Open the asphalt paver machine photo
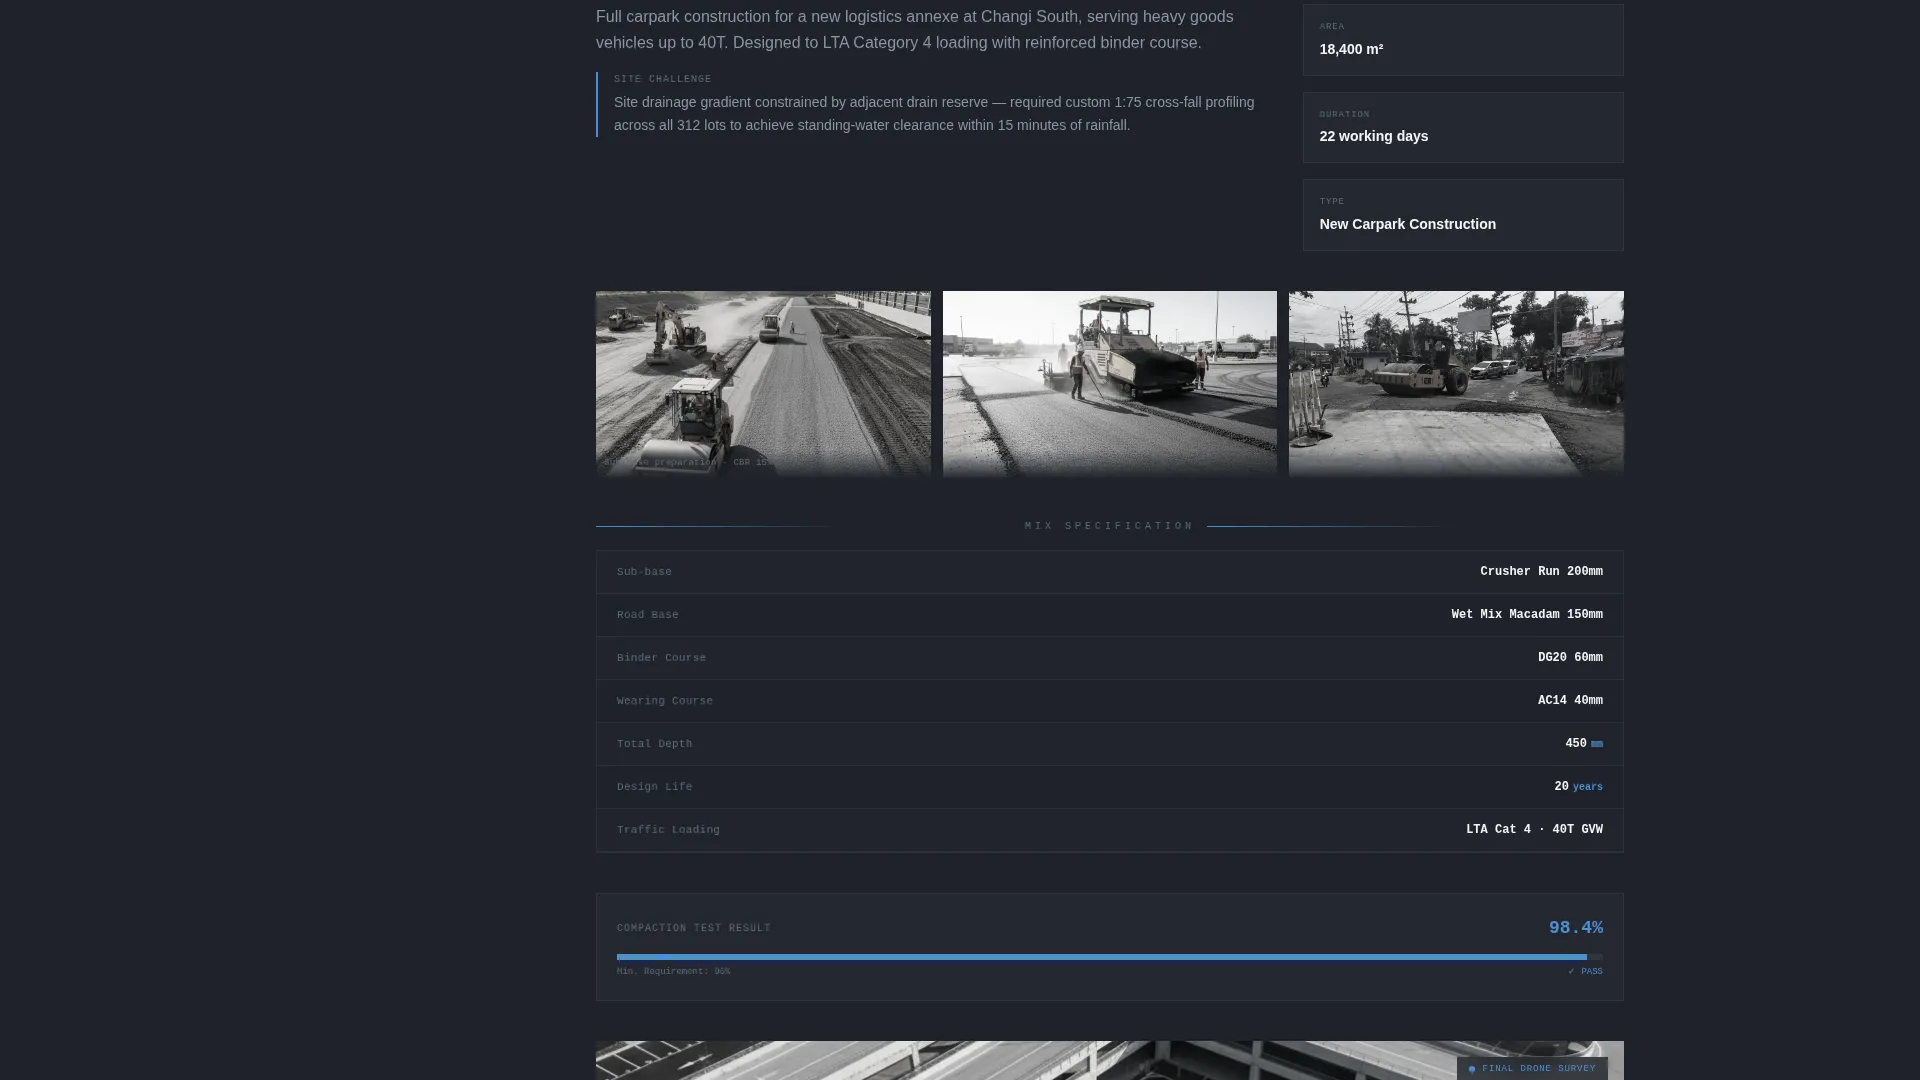The height and width of the screenshot is (1080, 1920). tap(1109, 383)
